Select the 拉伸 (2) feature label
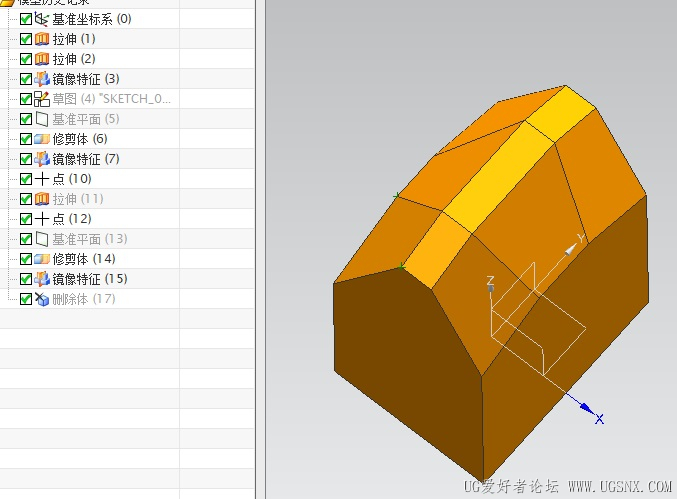The height and width of the screenshot is (499, 677). point(74,59)
